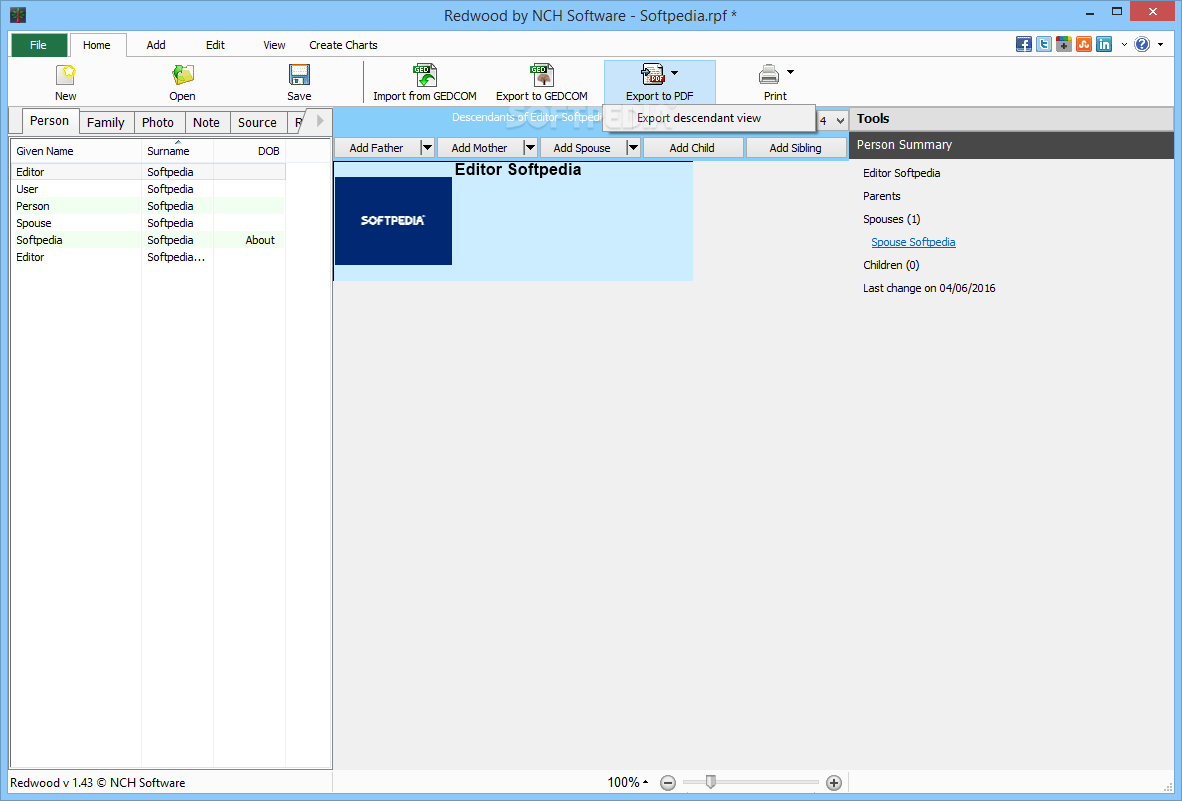Expand the Add Spouse dropdown arrow
Viewport: 1182px width, 801px height.
tap(633, 148)
